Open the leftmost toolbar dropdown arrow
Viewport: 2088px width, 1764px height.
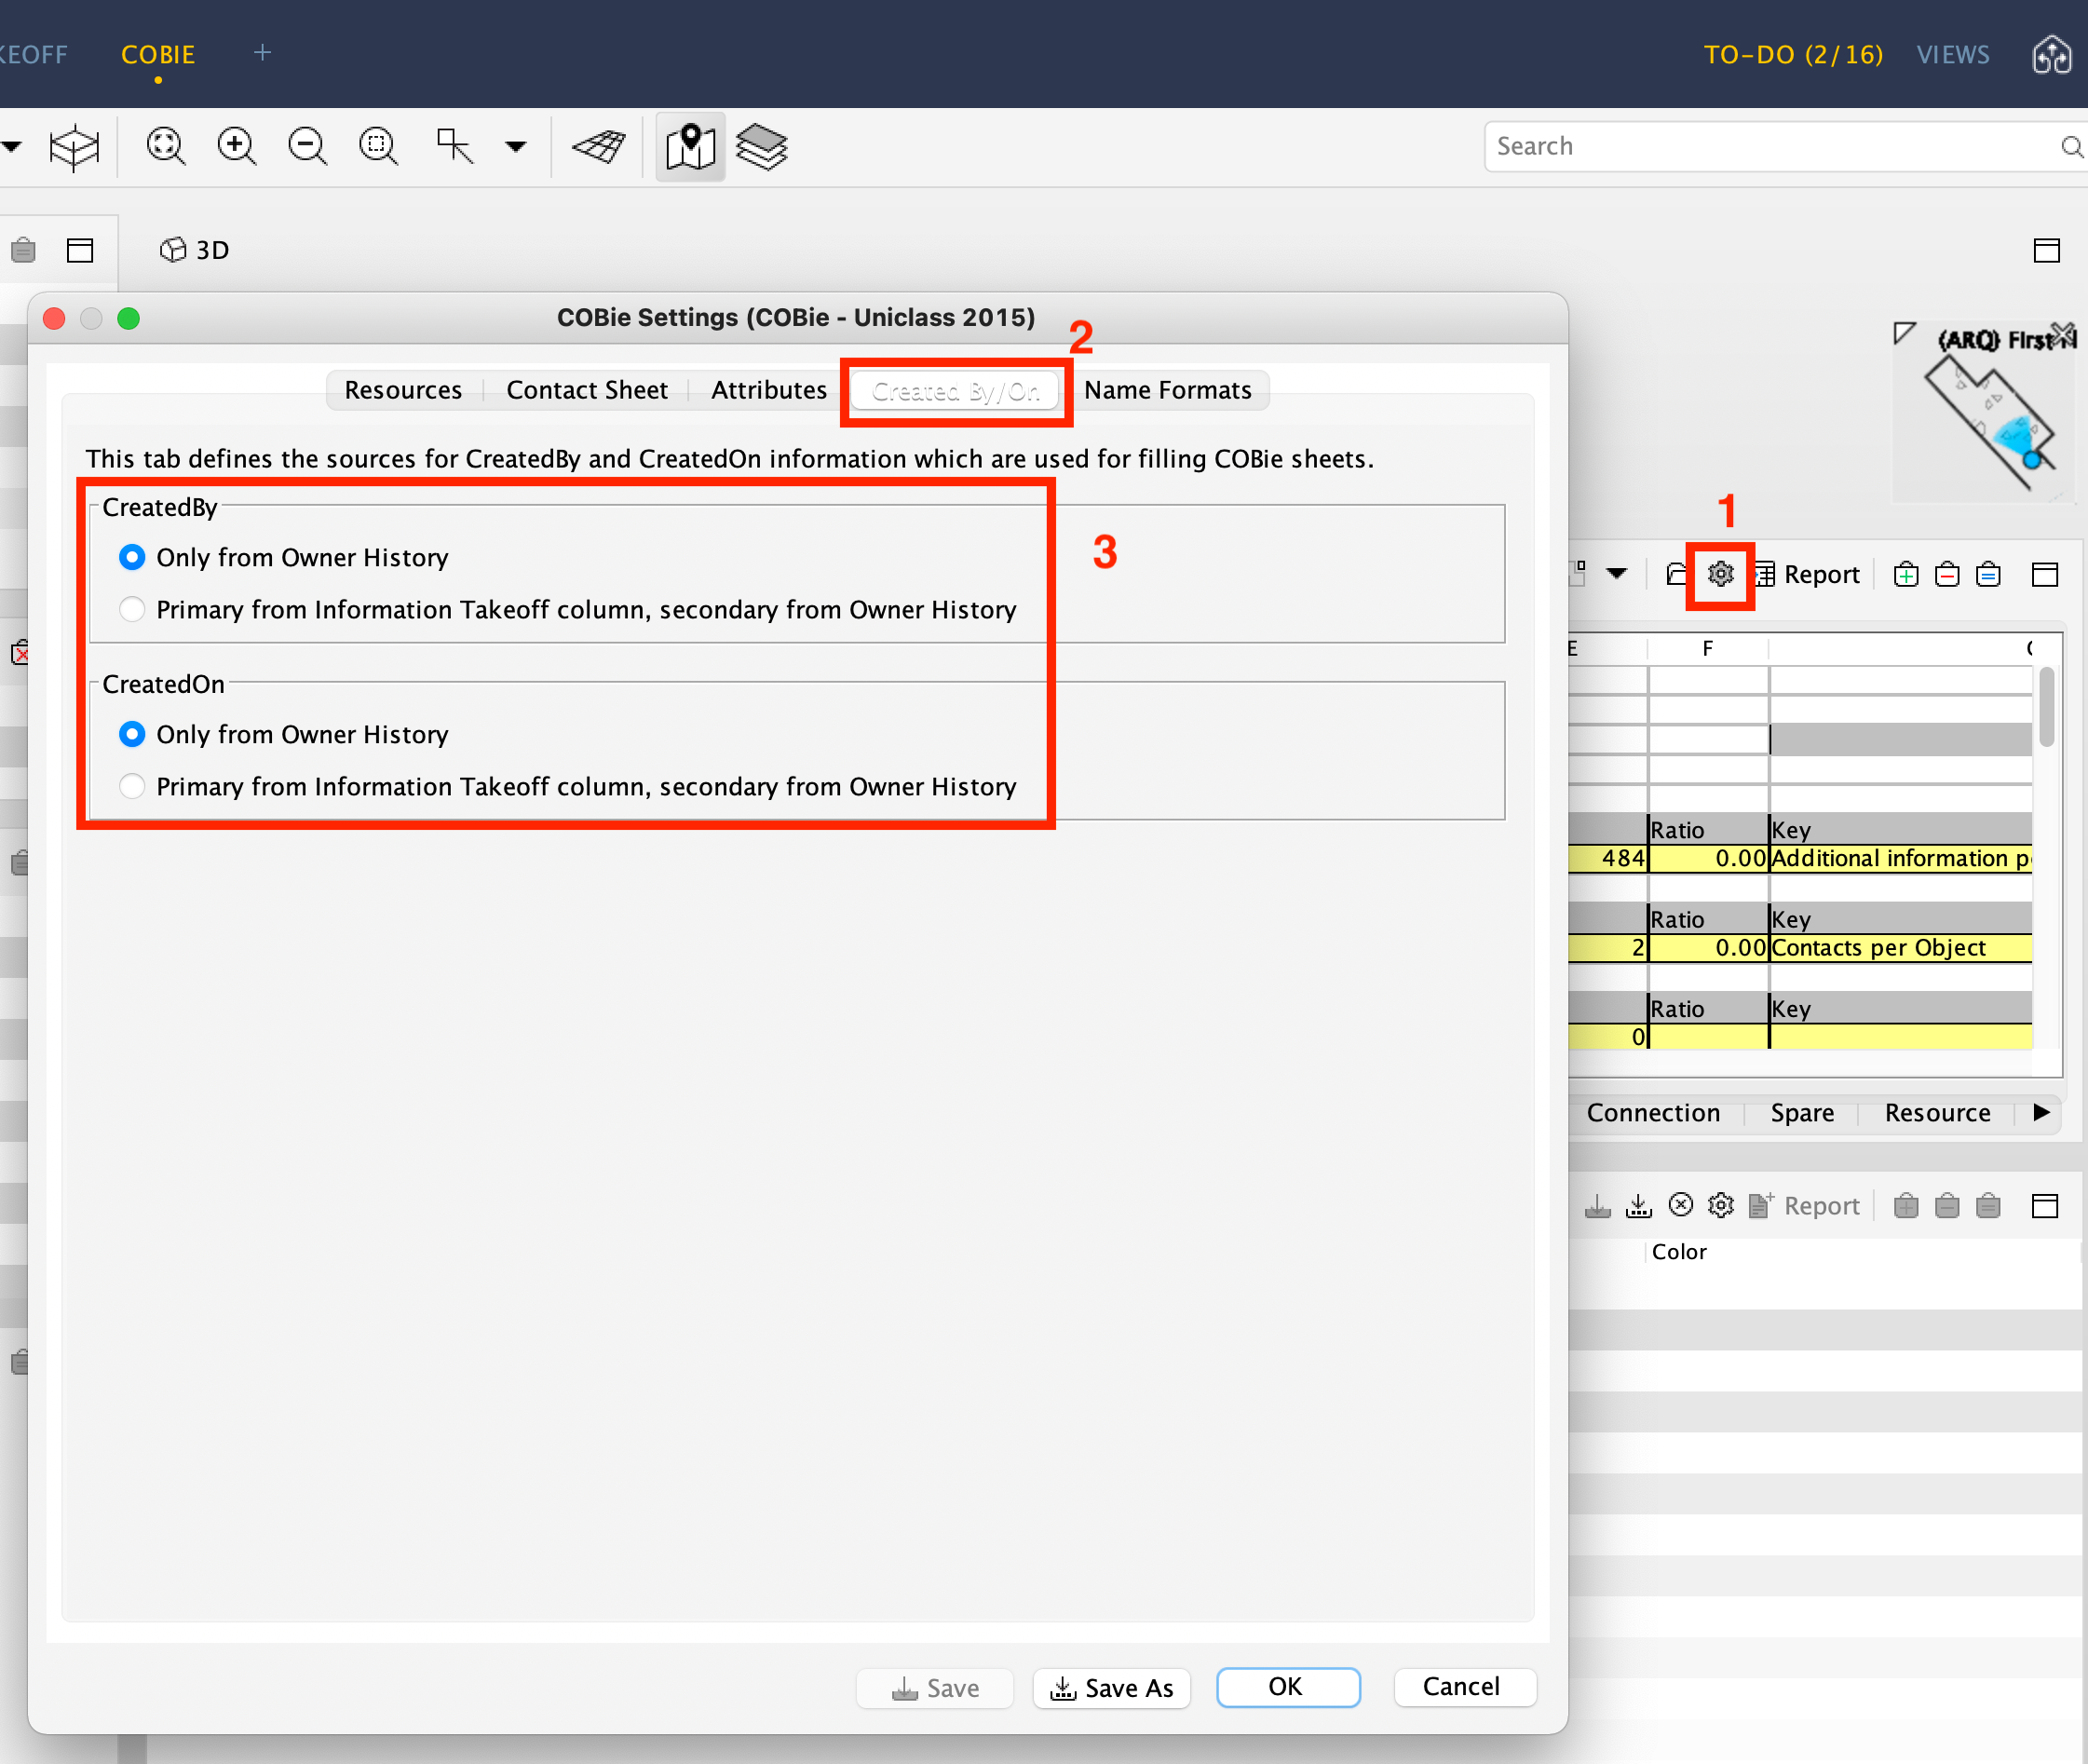tap(12, 147)
